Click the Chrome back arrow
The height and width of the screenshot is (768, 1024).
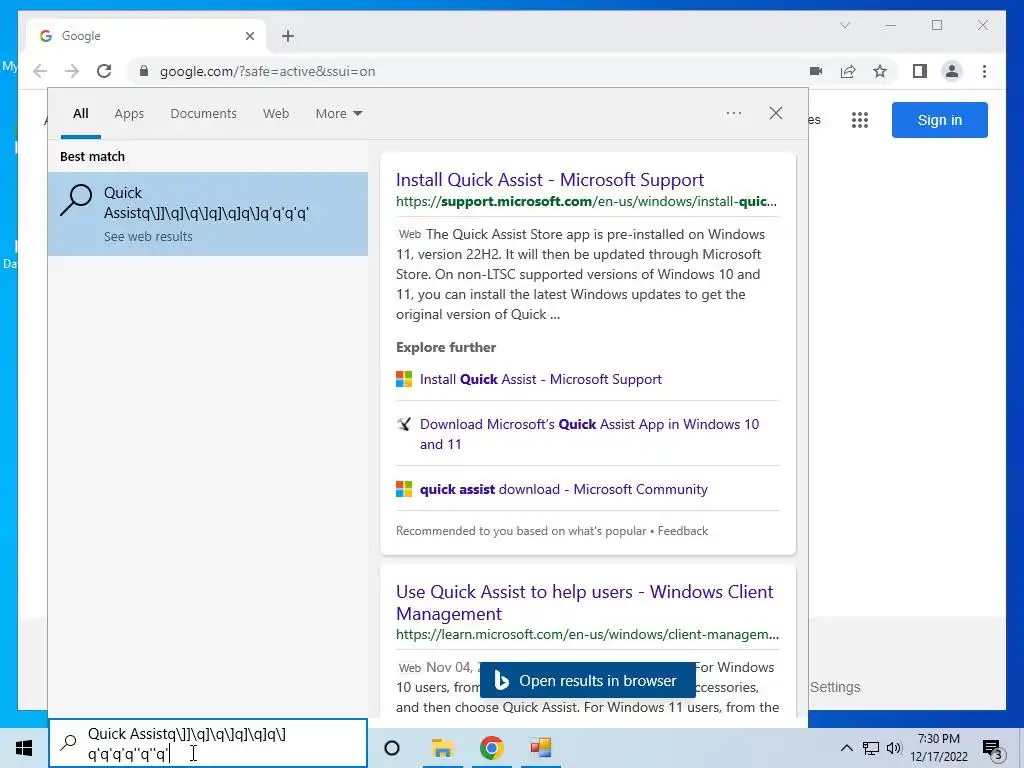click(x=40, y=71)
